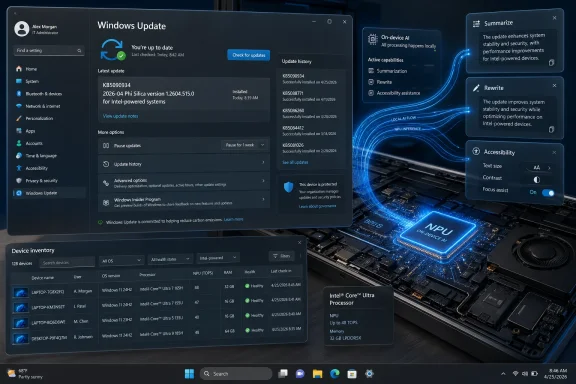The width and height of the screenshot is (576, 384).
Task: Click the Contrast half-circle icon
Action: click(x=536, y=179)
